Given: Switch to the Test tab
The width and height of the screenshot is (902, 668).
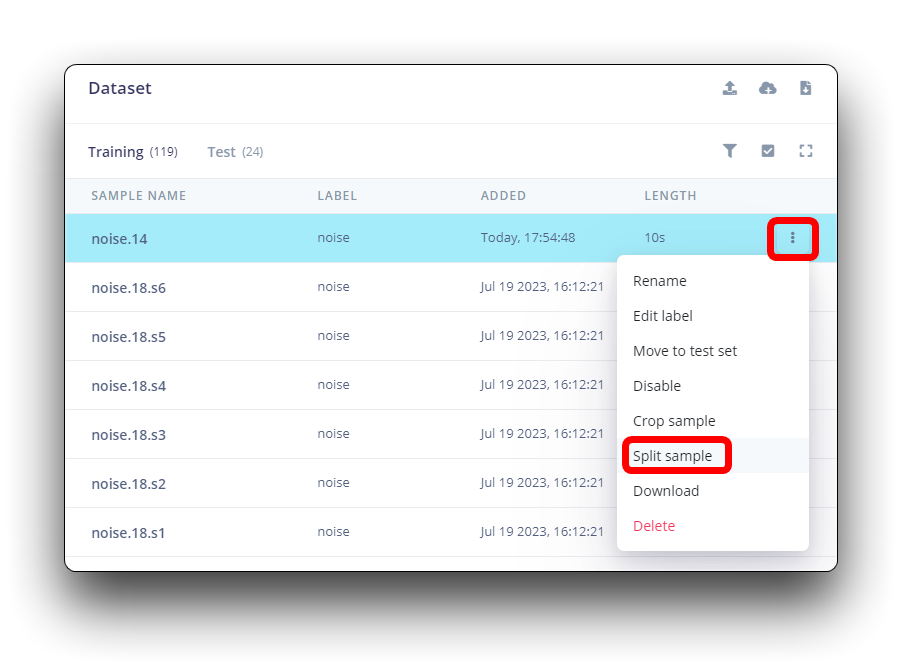Looking at the screenshot, I should coord(235,152).
